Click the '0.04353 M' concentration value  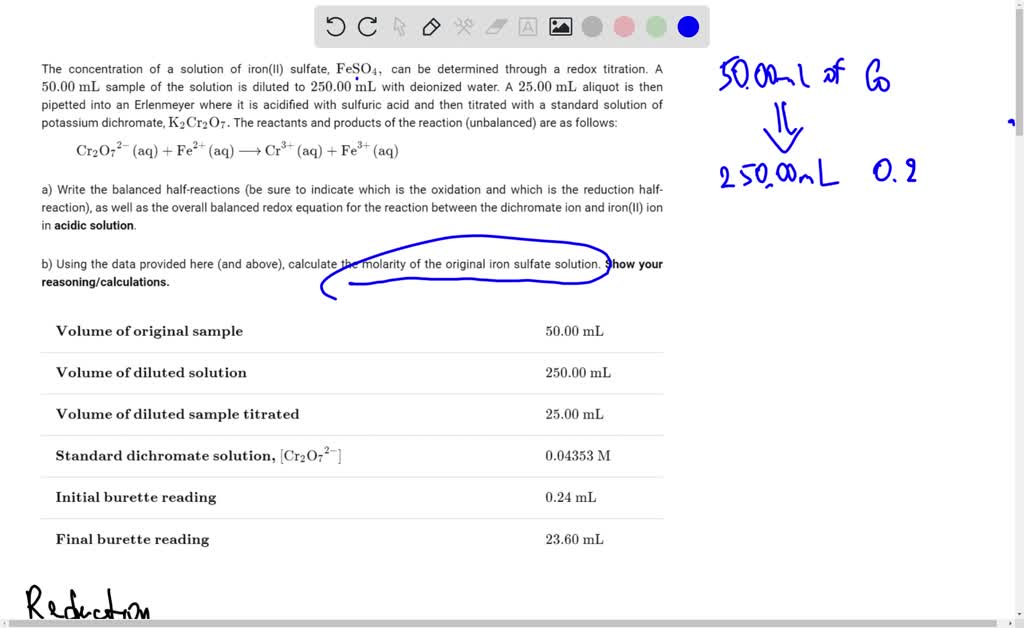[x=577, y=456]
